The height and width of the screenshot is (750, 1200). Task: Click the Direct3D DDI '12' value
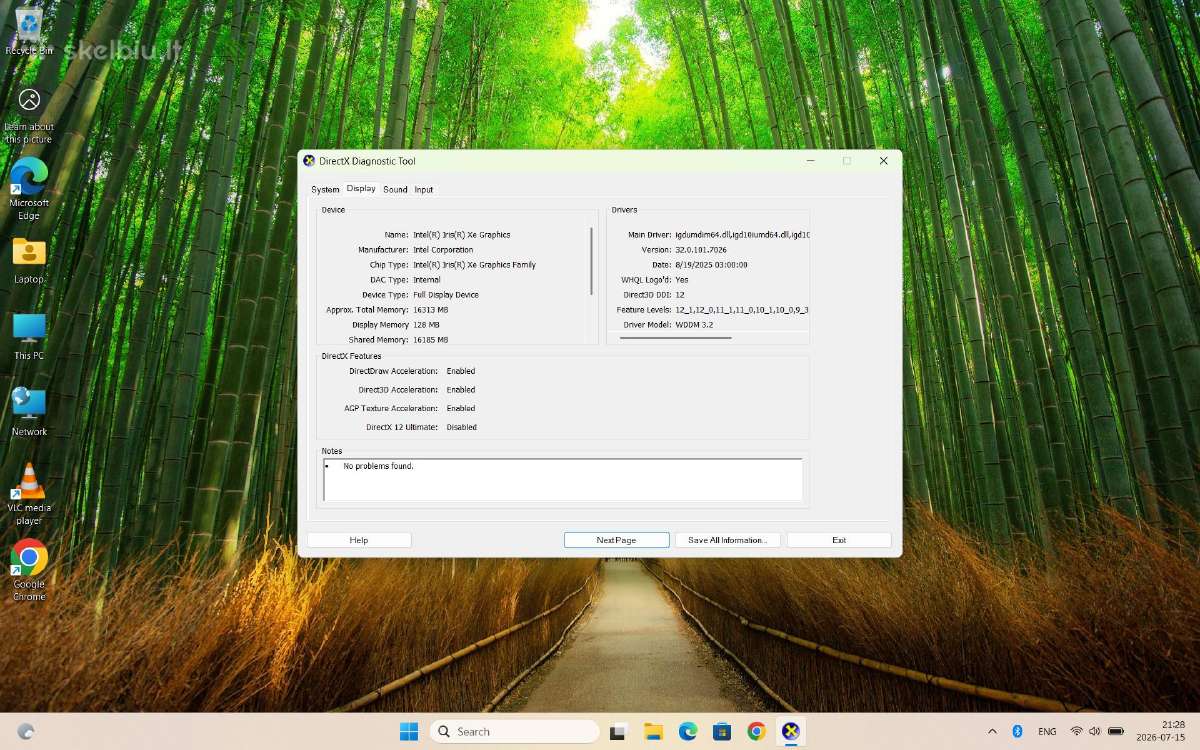680,295
